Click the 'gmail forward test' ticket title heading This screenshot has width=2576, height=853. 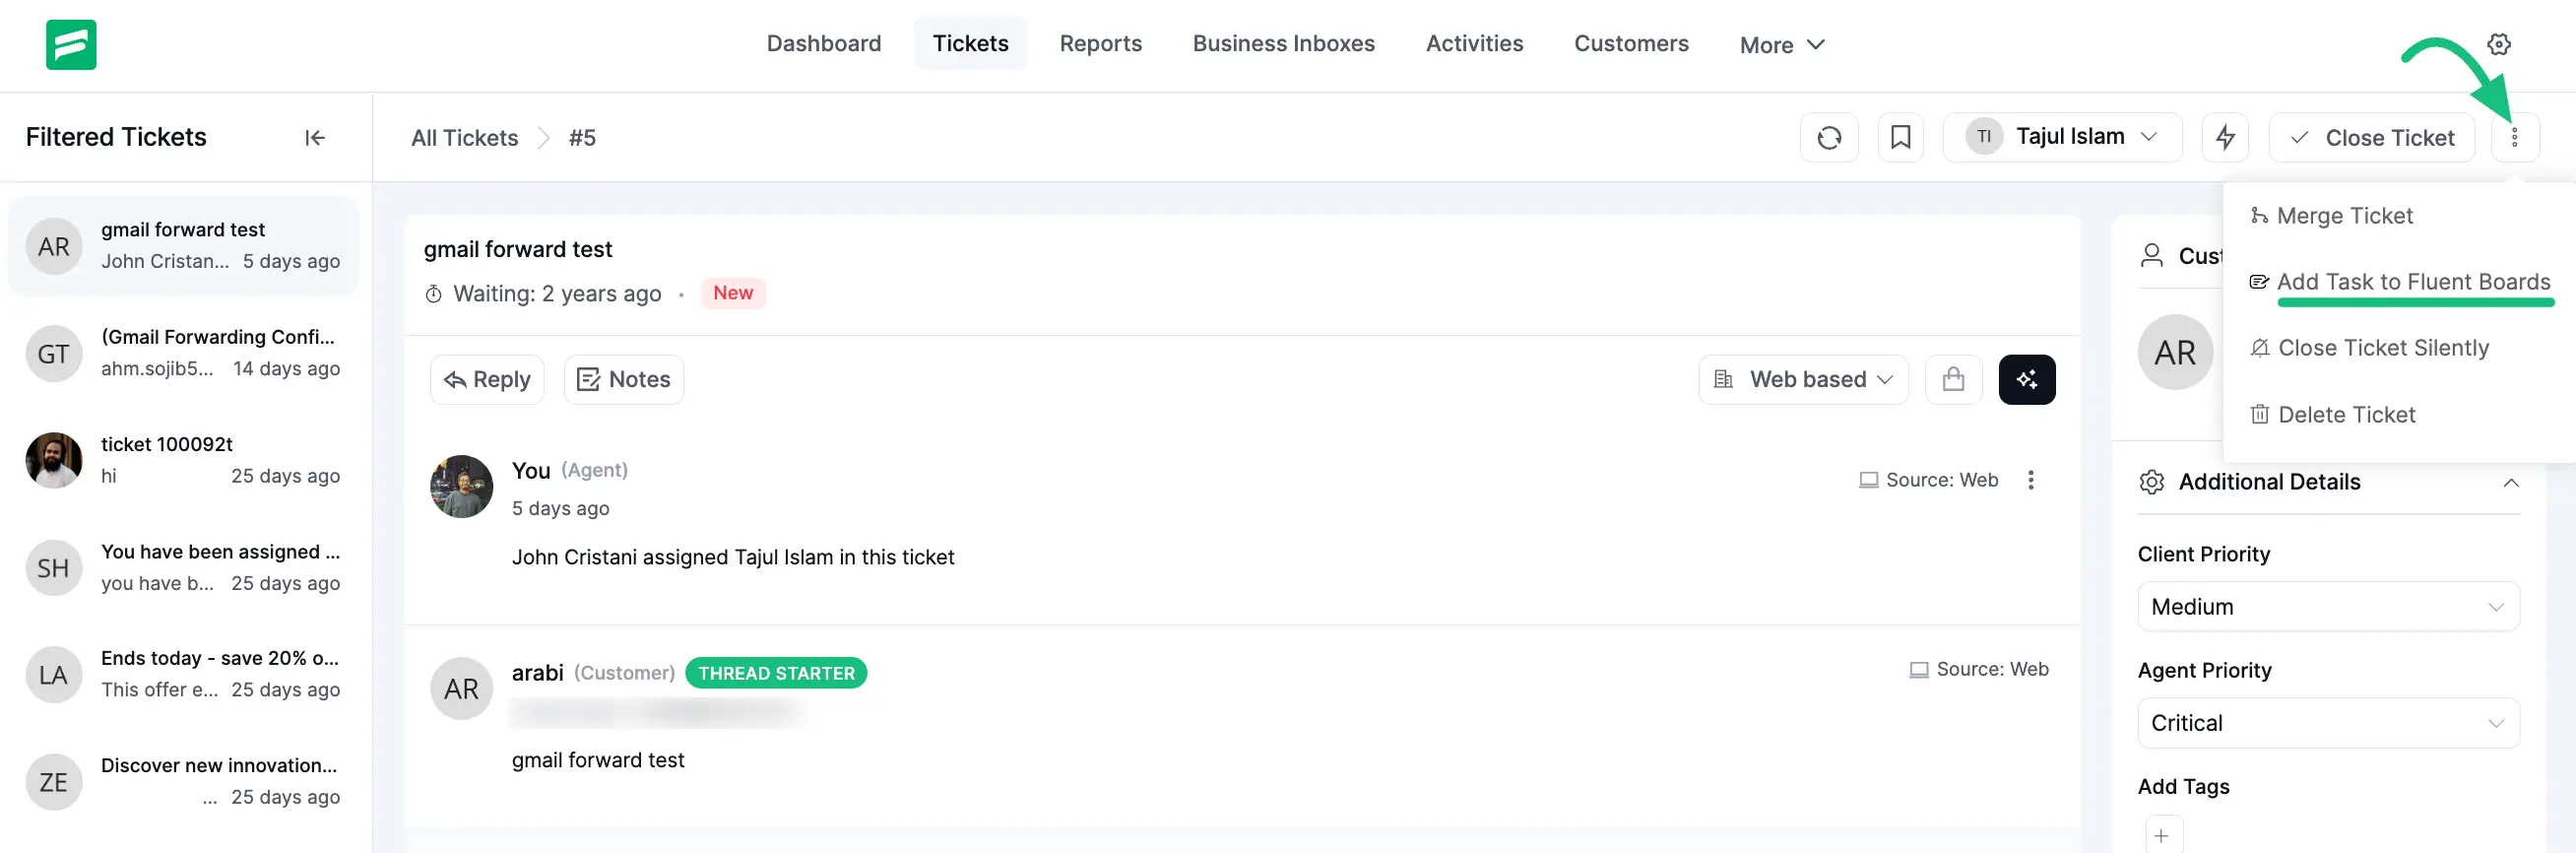[517, 250]
